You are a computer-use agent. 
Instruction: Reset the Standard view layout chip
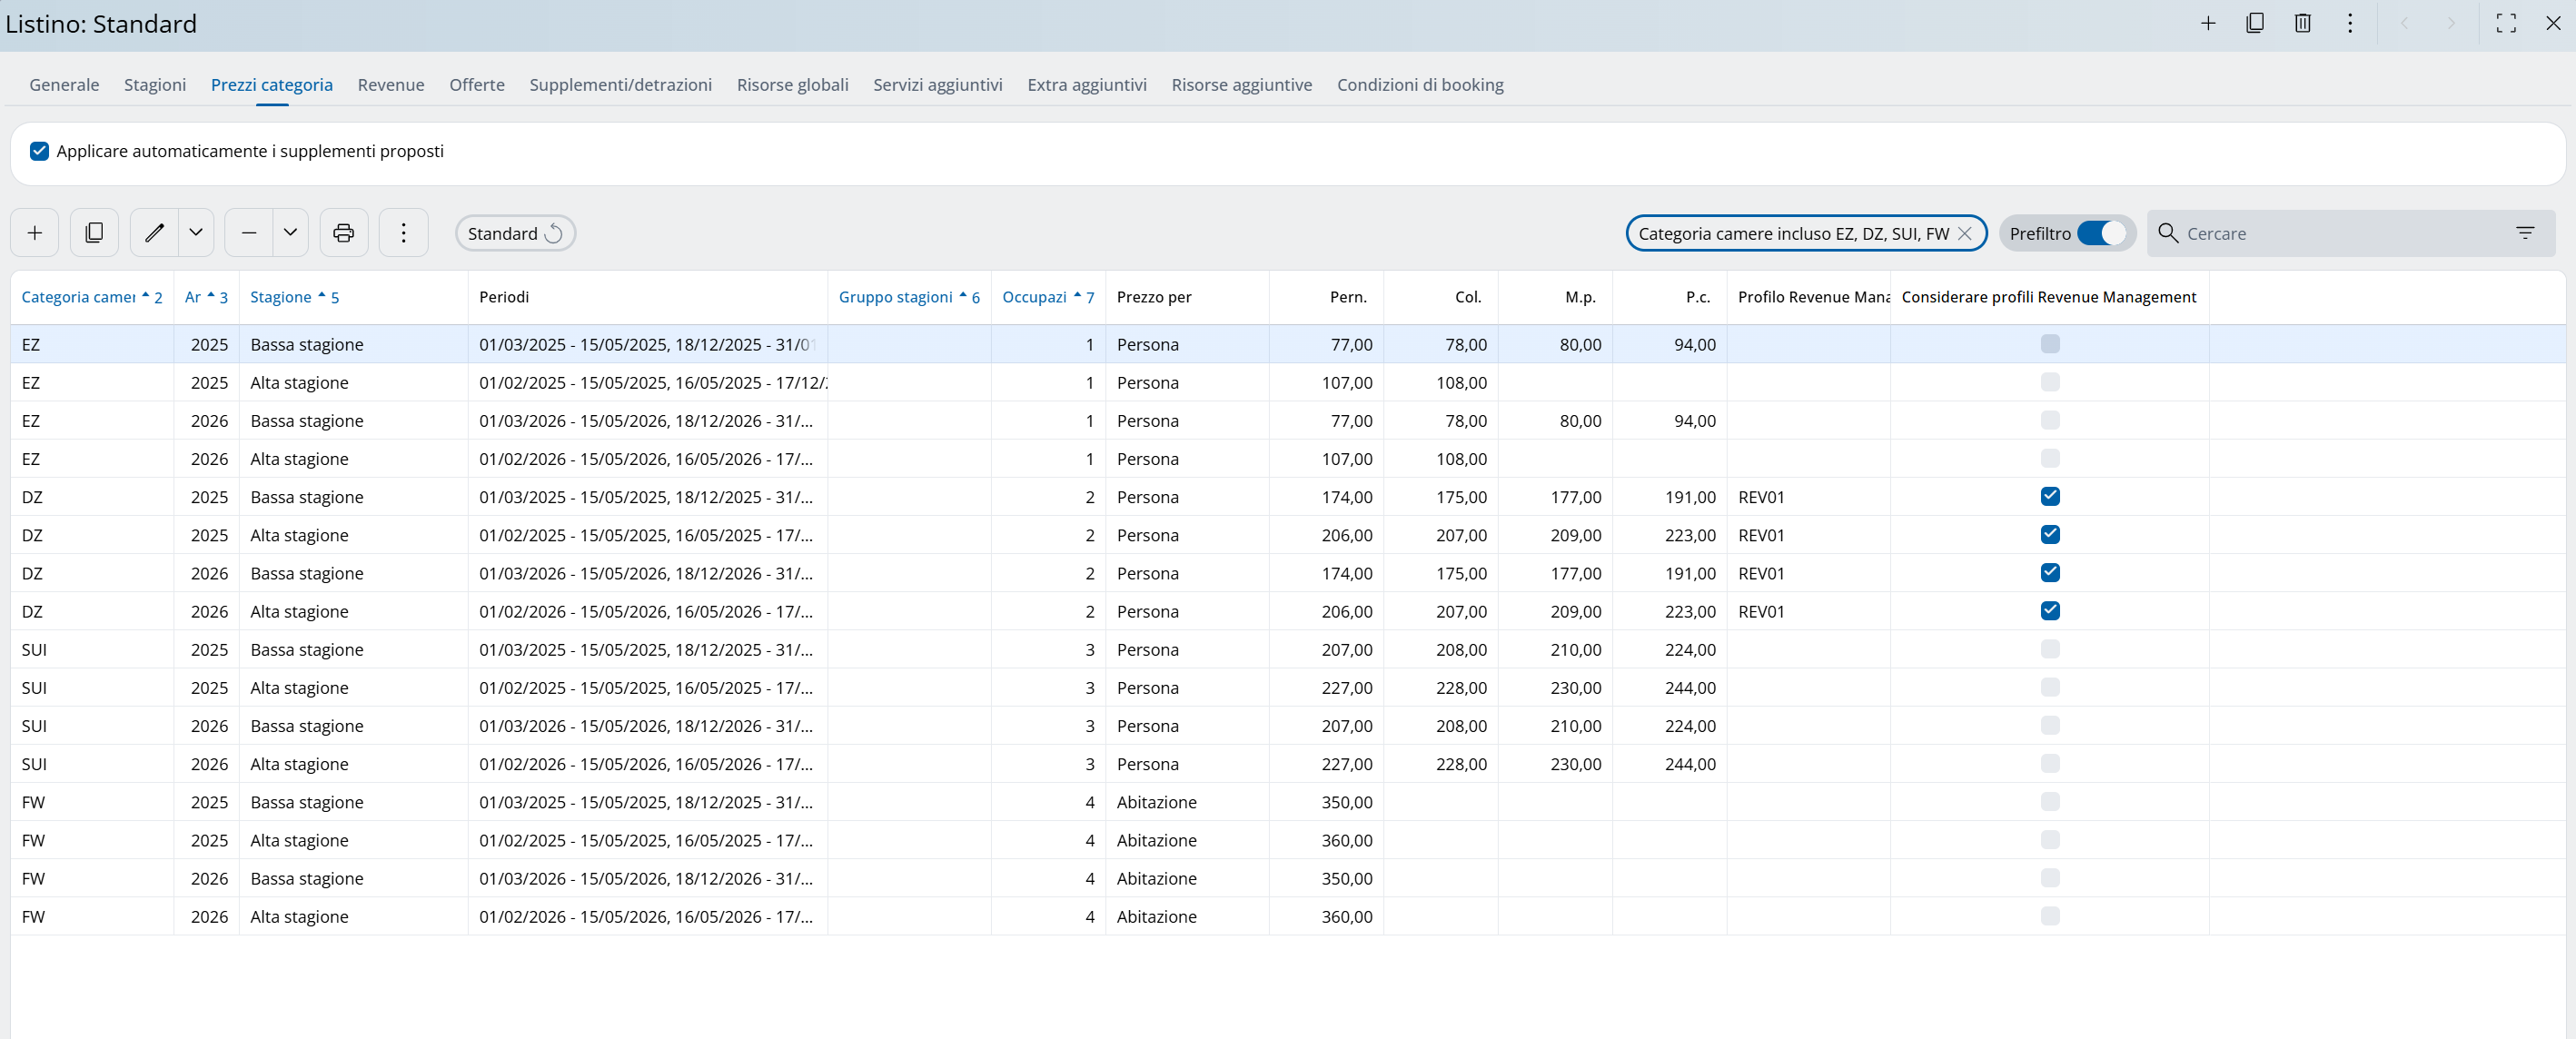(553, 233)
